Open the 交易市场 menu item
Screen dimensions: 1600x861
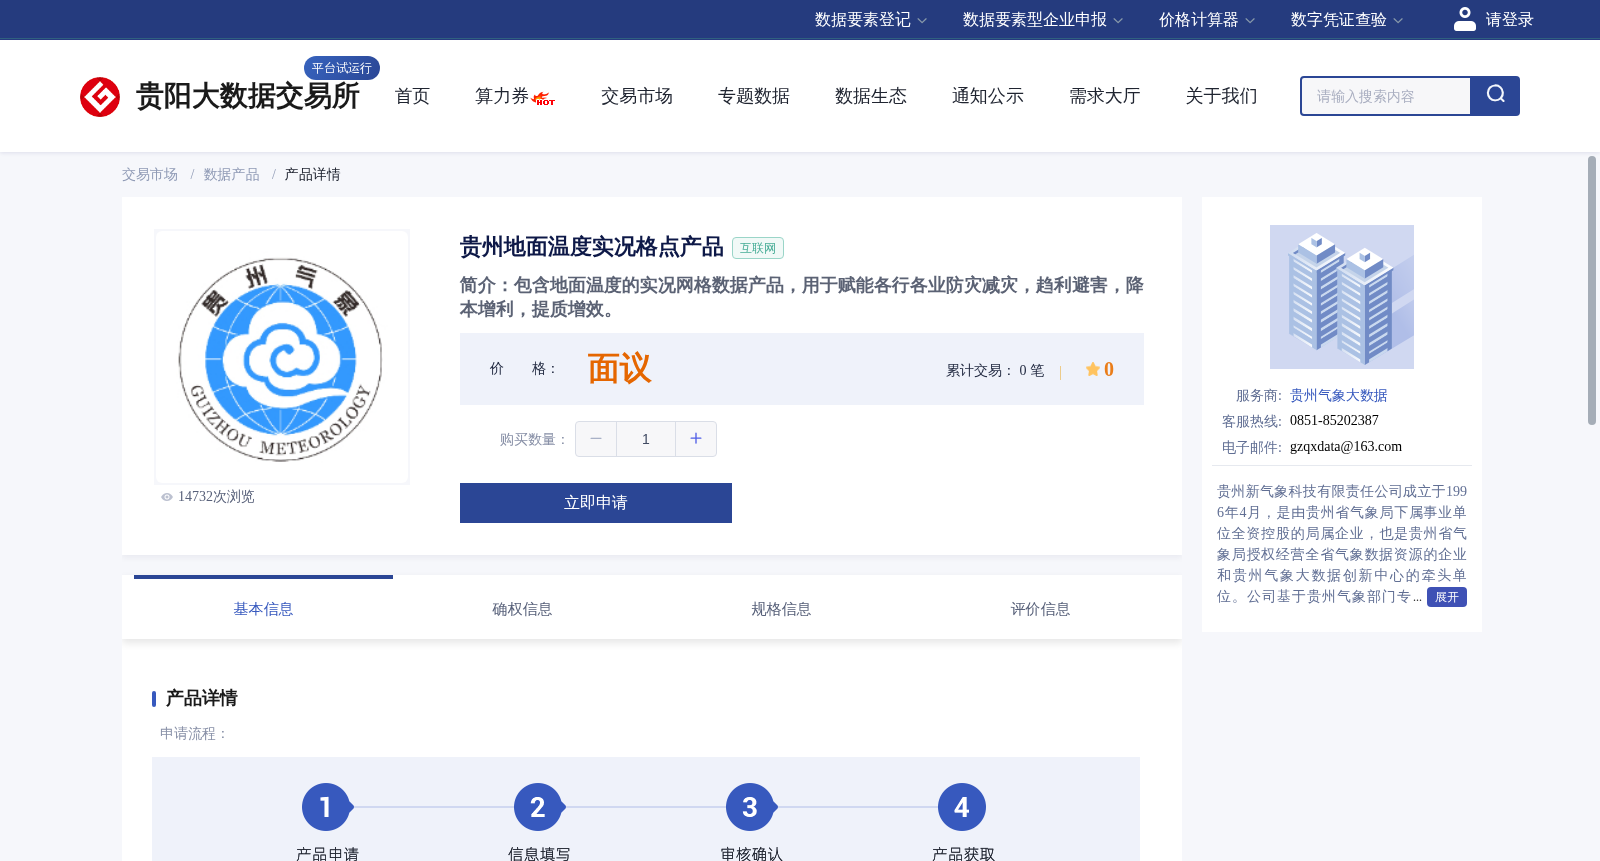pyautogui.click(x=636, y=96)
